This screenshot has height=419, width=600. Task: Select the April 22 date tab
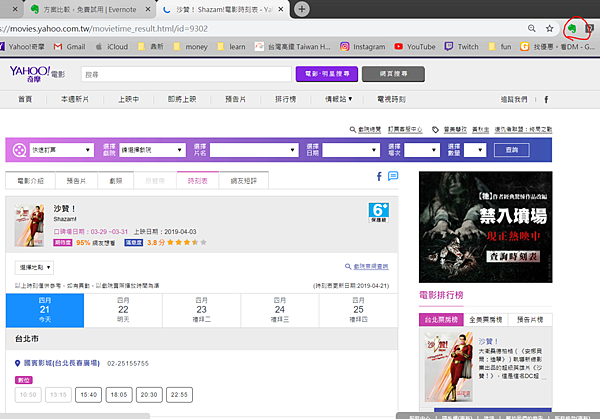123,310
